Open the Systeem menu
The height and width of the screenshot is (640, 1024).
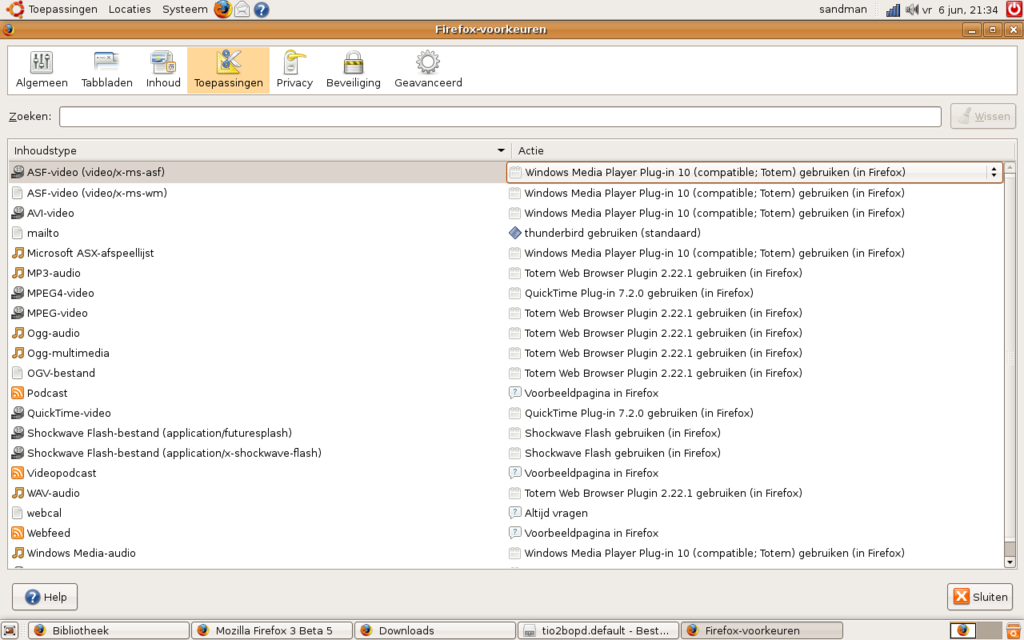tap(185, 9)
